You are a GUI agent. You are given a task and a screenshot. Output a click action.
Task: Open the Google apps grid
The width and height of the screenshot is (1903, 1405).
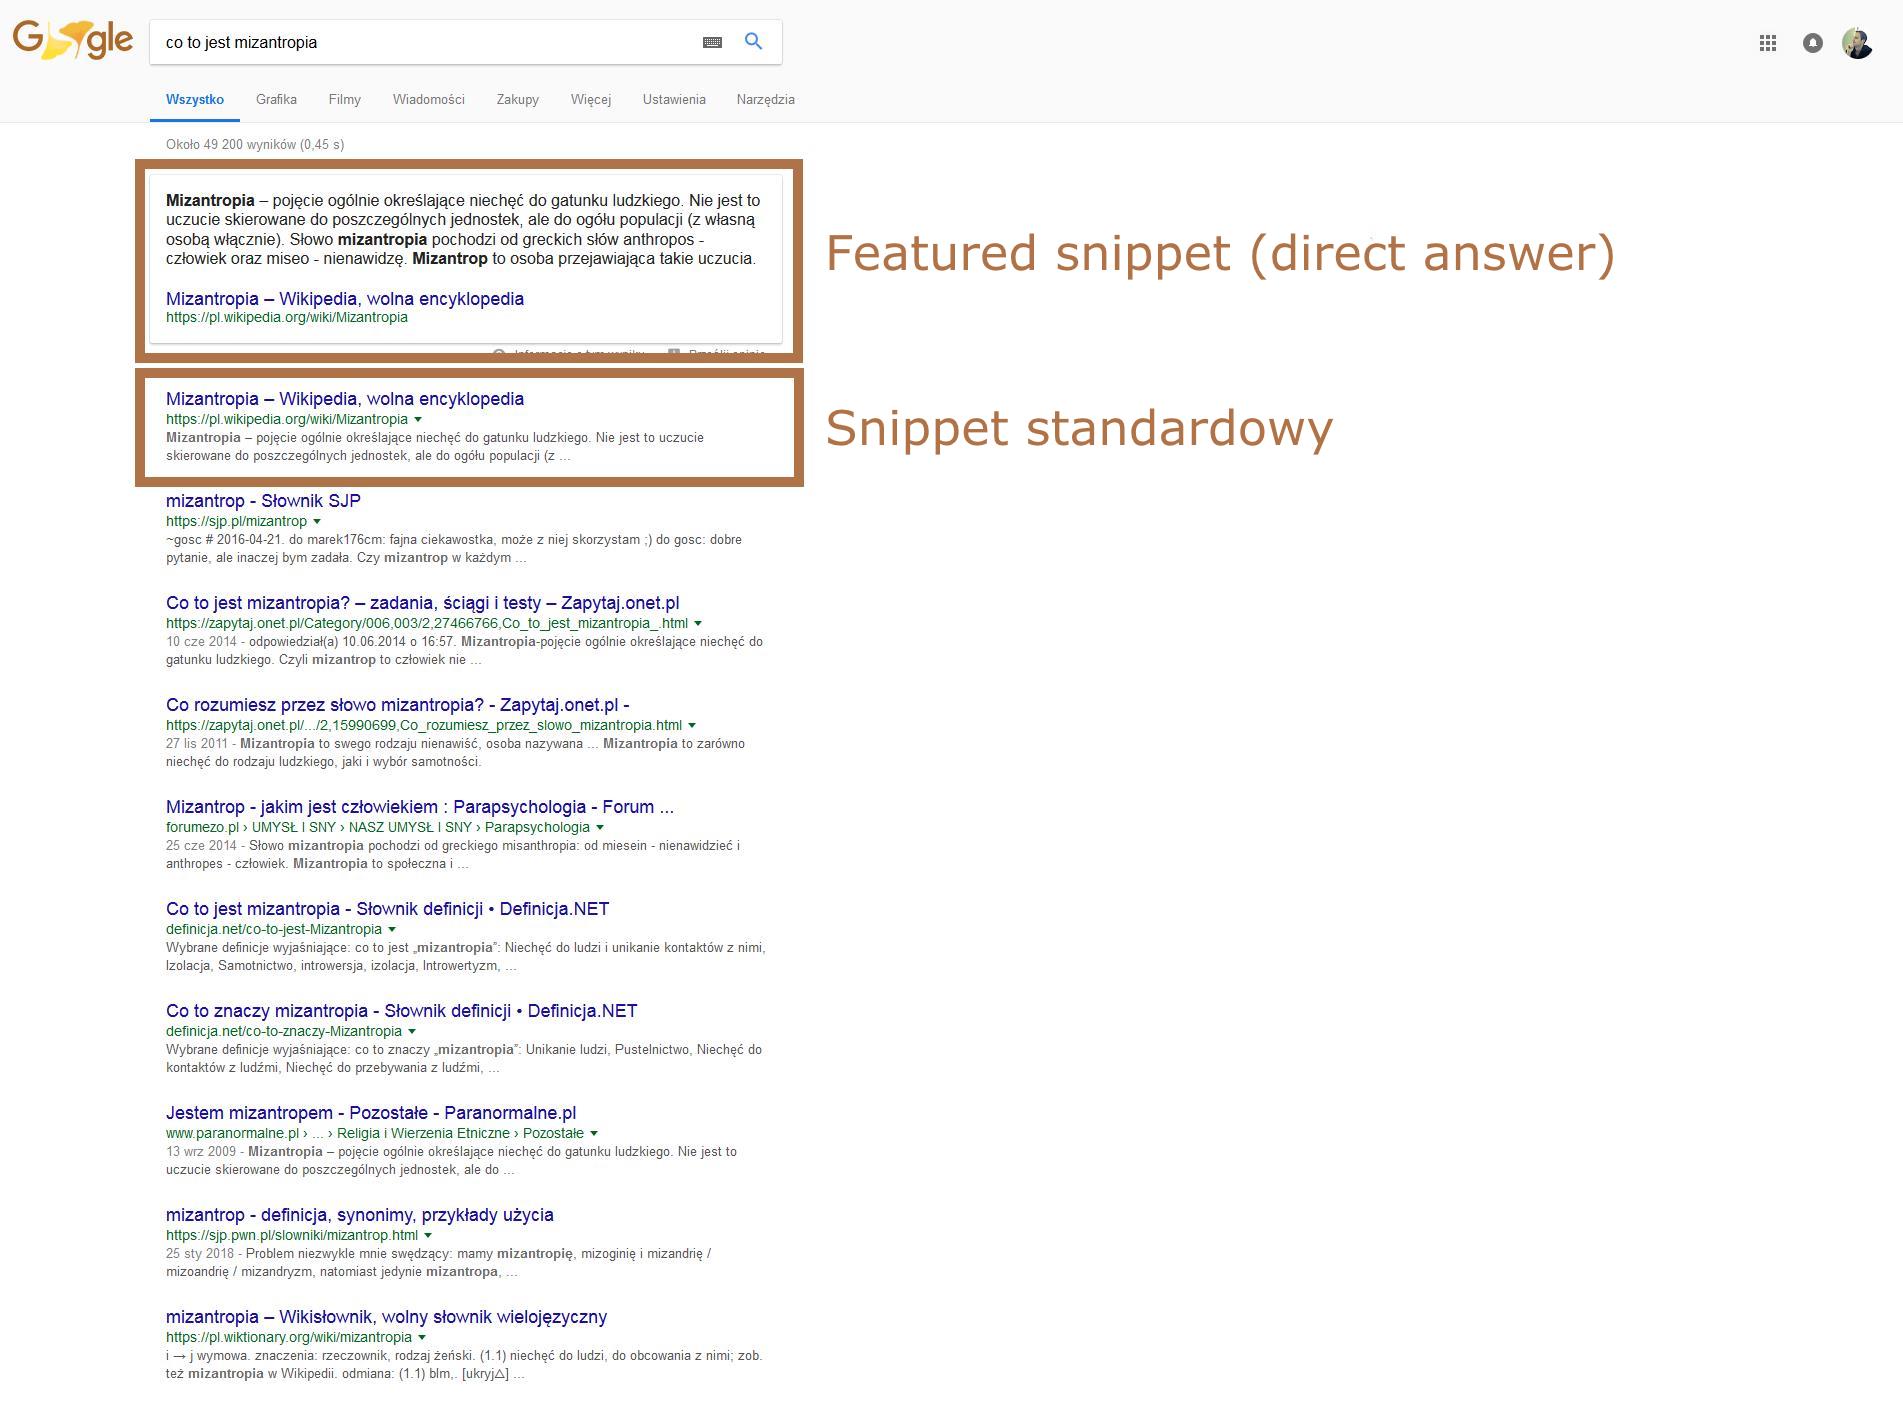click(1768, 43)
